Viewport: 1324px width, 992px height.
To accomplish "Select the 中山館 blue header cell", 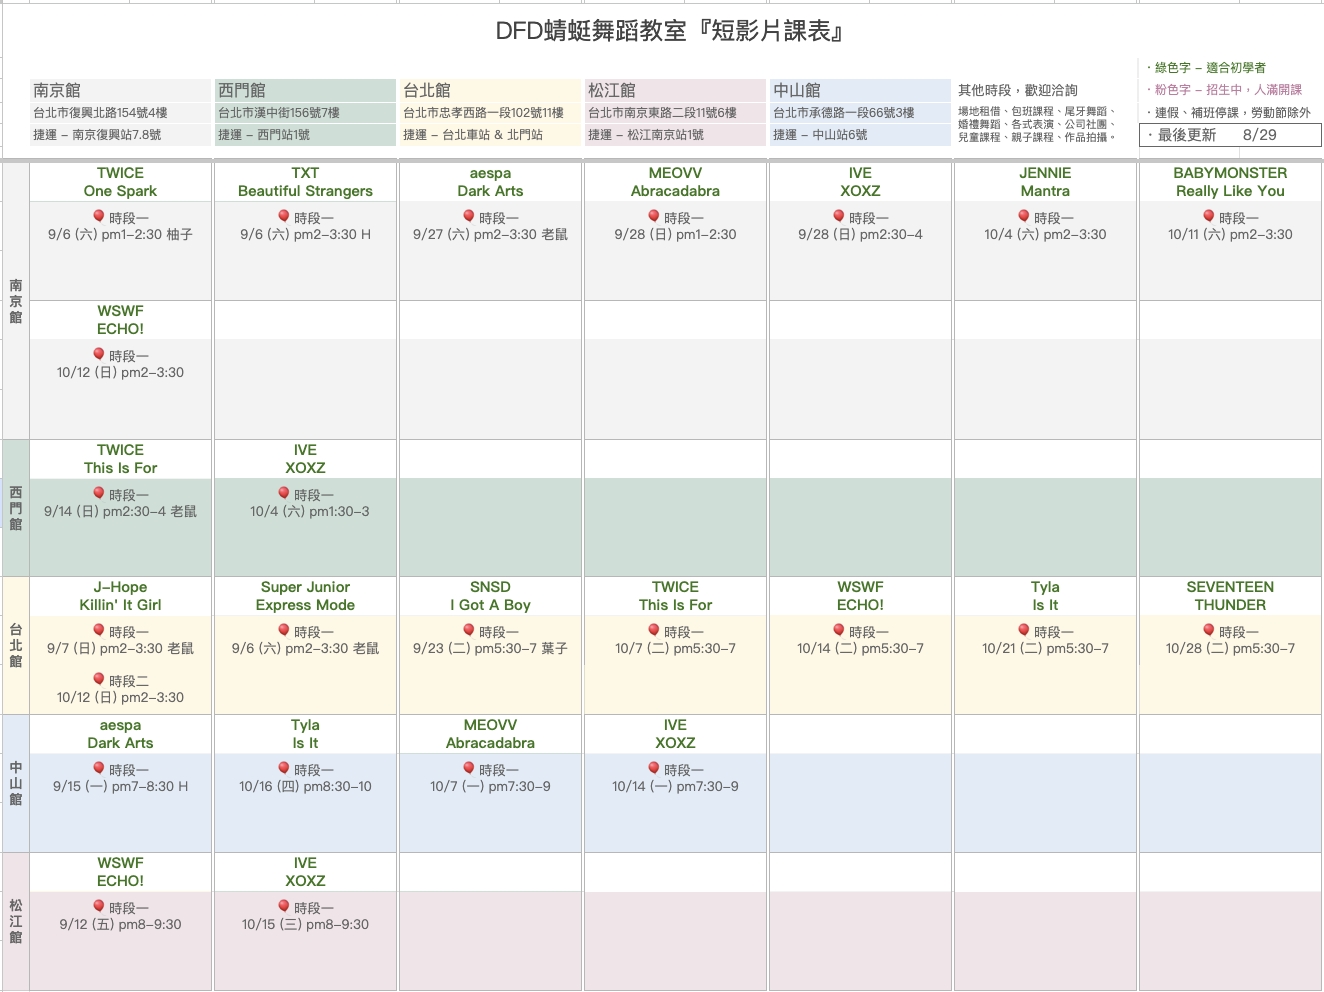I will (x=860, y=90).
